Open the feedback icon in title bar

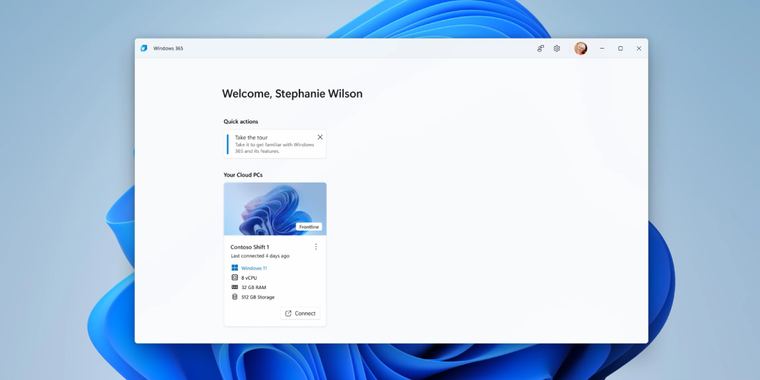[540, 48]
